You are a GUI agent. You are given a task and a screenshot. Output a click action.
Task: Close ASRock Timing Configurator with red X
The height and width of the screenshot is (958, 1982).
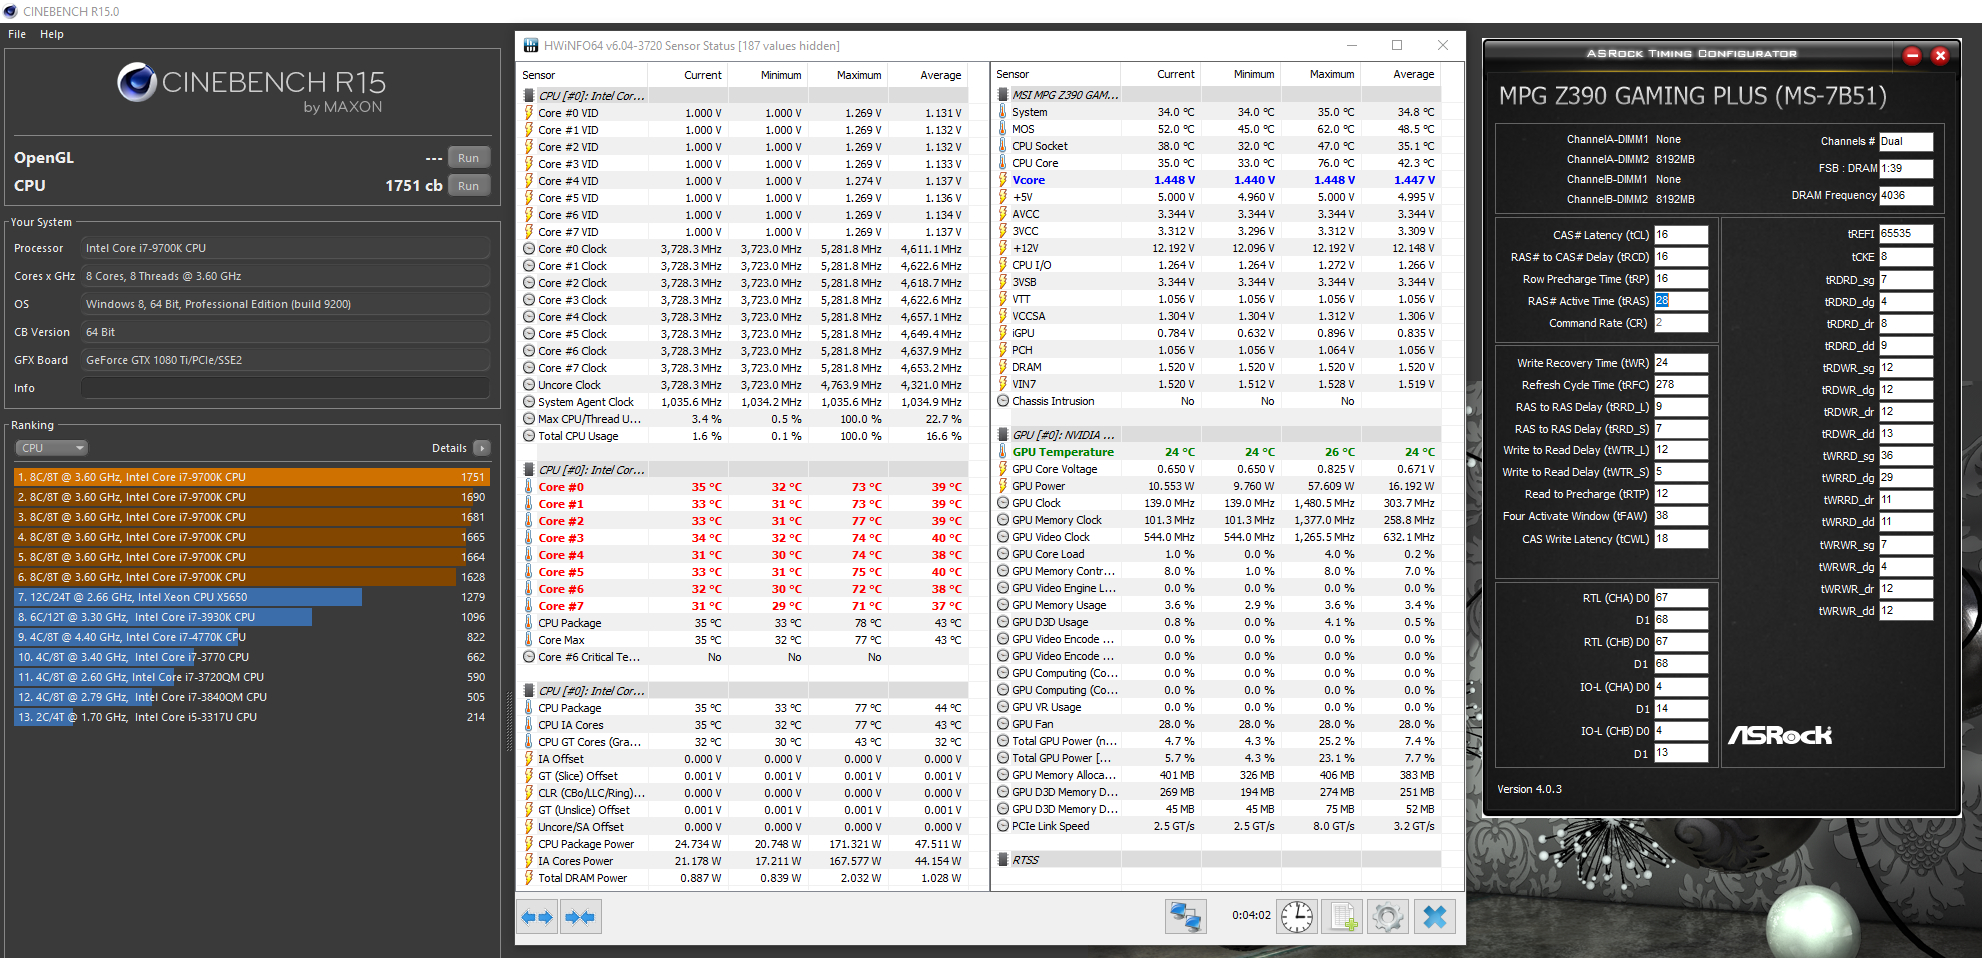click(1940, 55)
